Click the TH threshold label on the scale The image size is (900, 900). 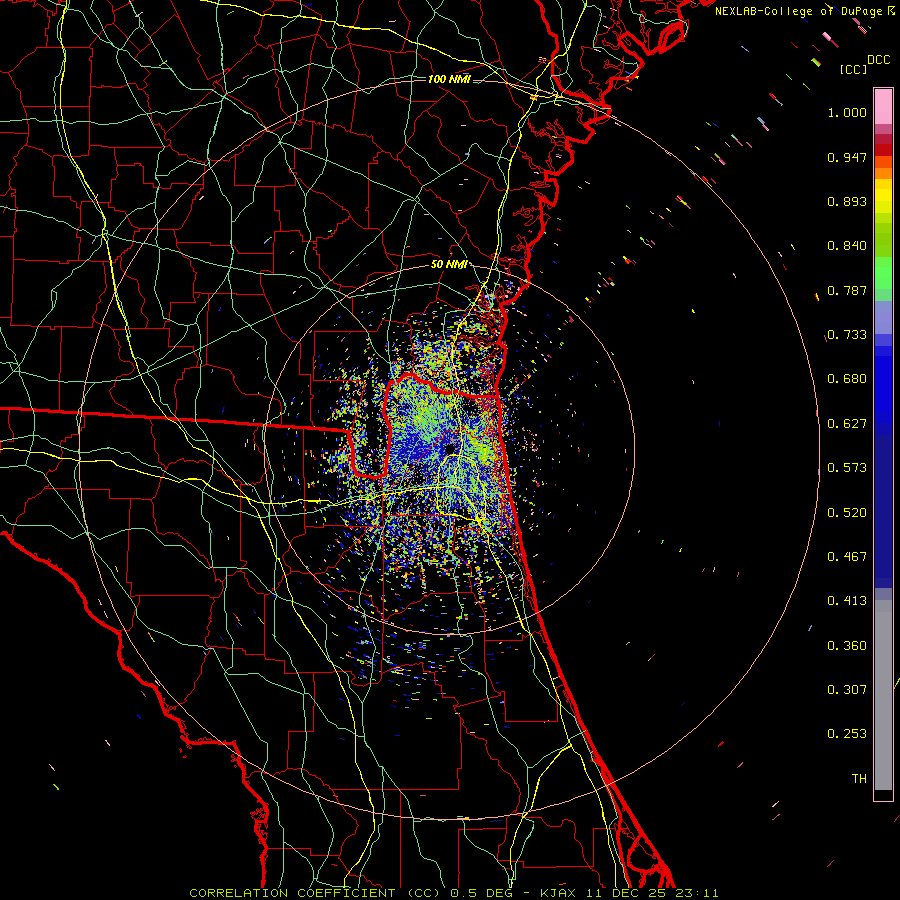click(859, 779)
